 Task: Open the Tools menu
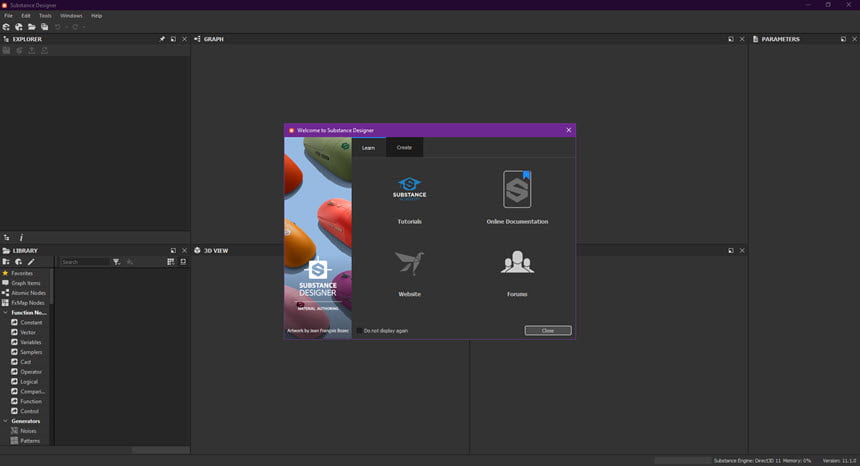pos(45,16)
